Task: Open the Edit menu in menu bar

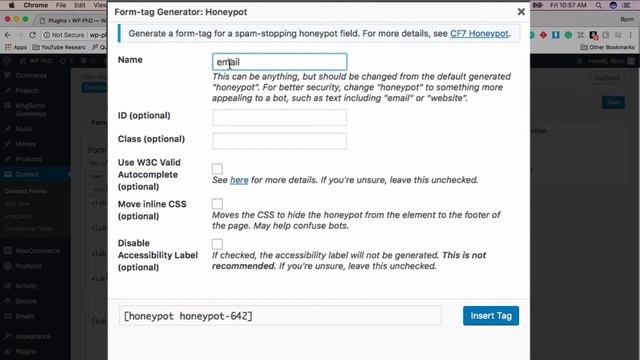Action: (x=80, y=5)
